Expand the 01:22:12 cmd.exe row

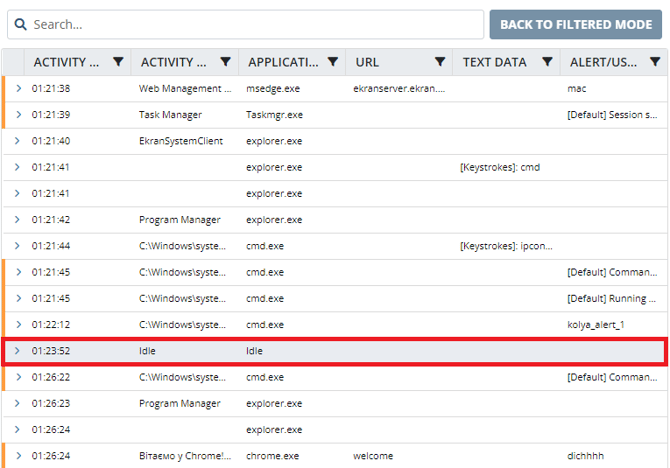17,325
